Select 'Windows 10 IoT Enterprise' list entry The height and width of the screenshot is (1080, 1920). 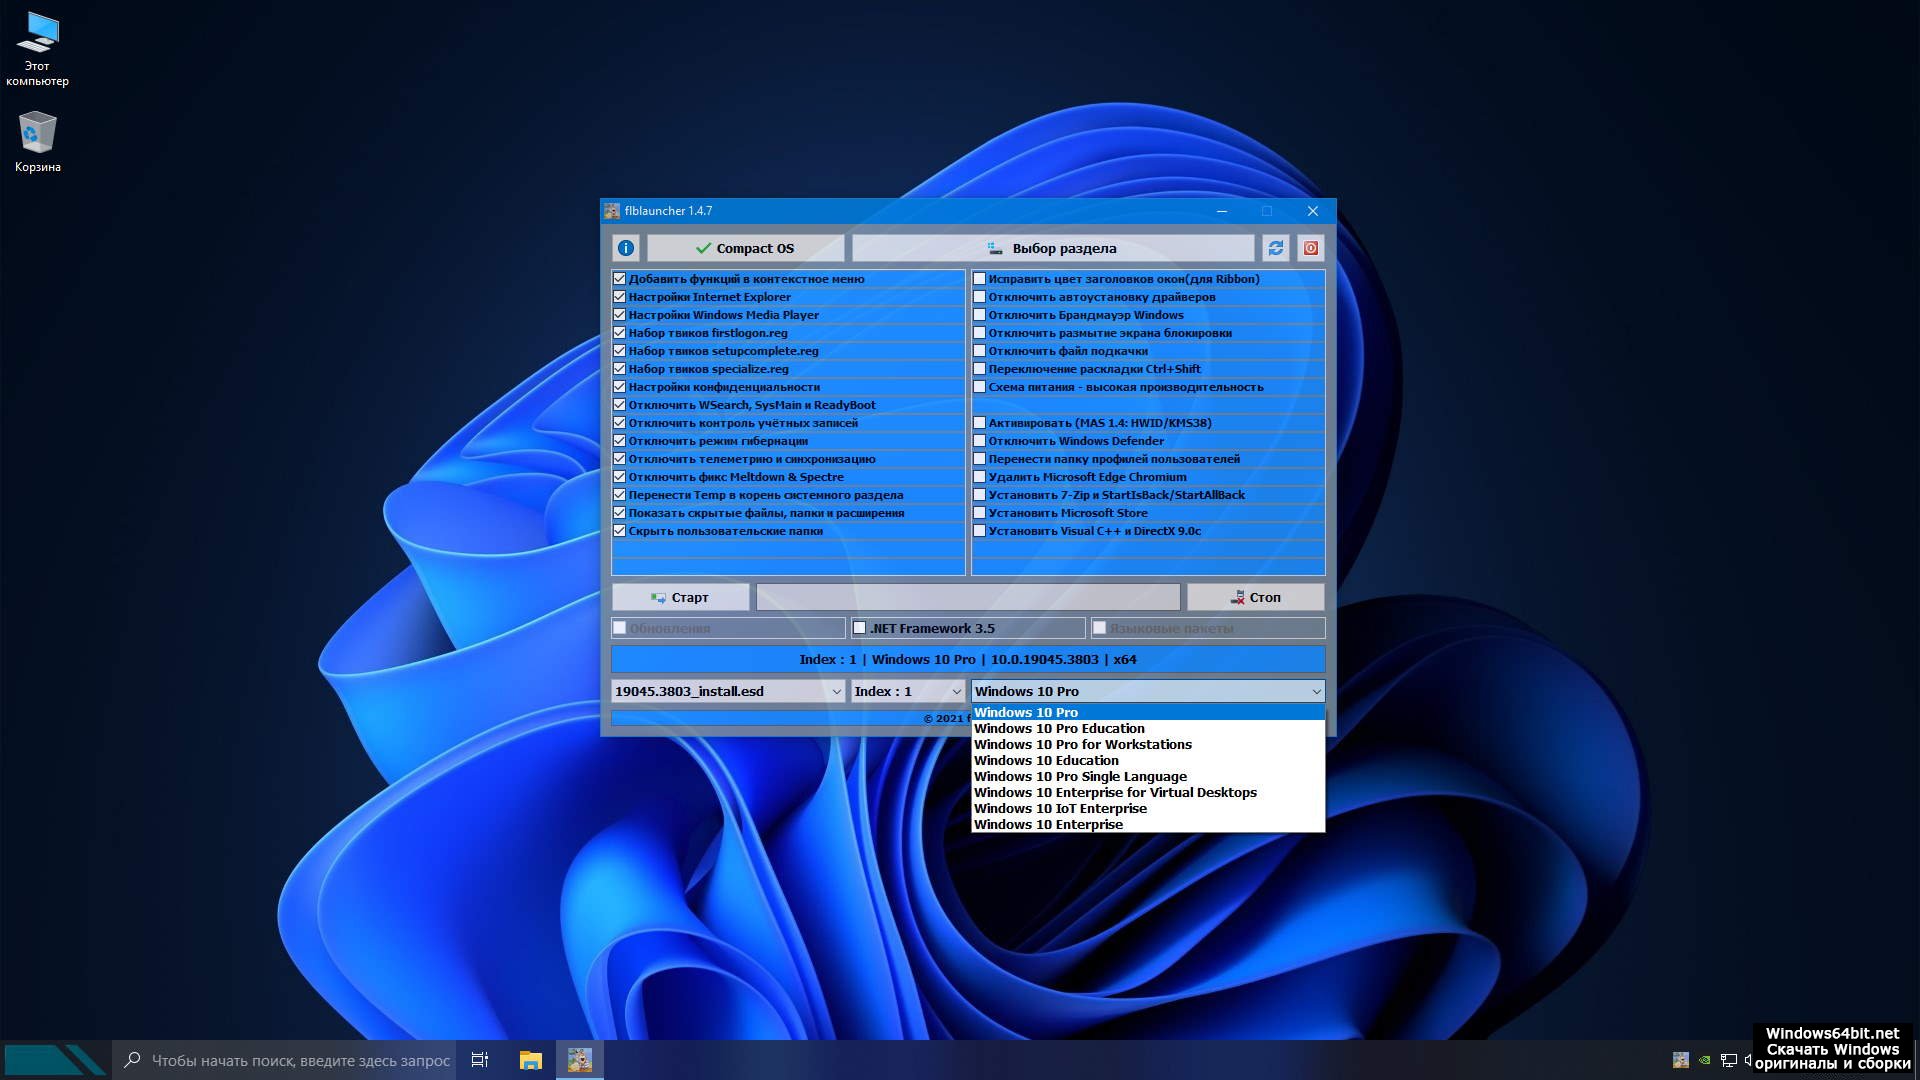coord(1060,808)
